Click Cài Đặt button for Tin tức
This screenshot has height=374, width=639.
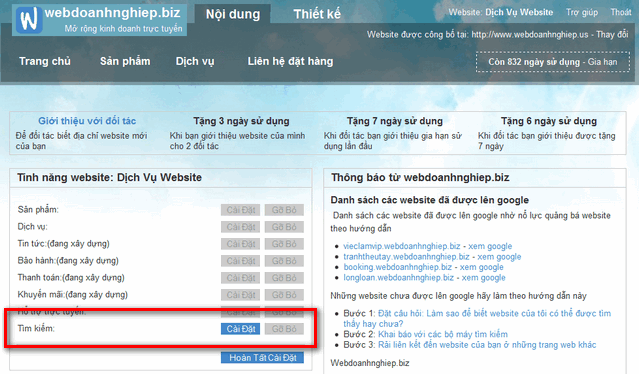point(240,244)
